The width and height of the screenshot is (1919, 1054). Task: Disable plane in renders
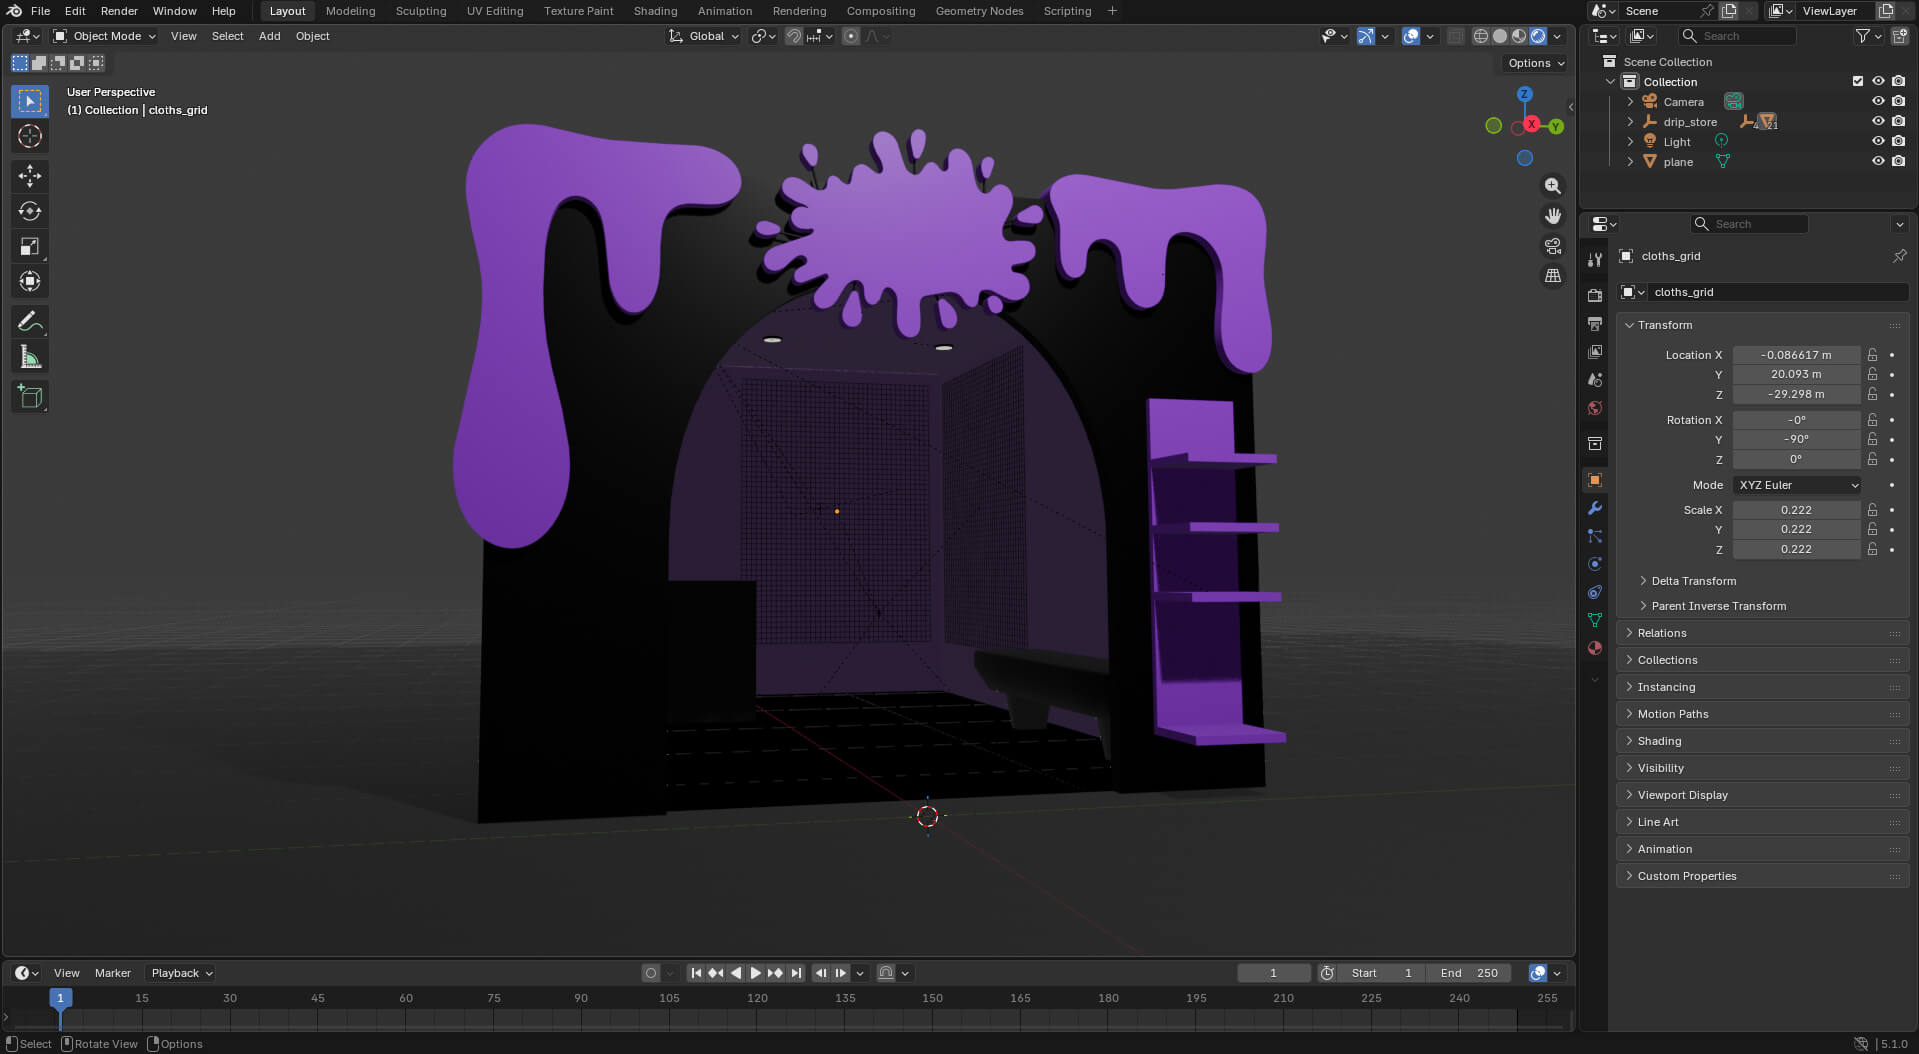click(1898, 161)
